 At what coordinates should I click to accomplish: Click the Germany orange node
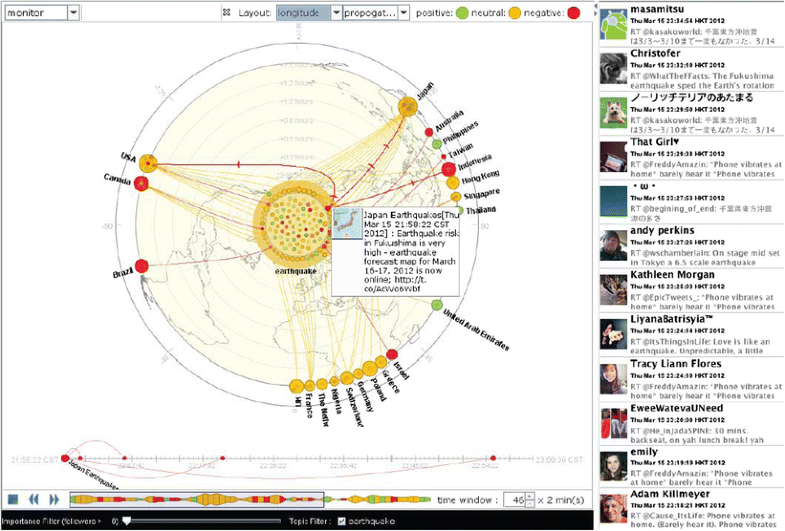point(358,374)
